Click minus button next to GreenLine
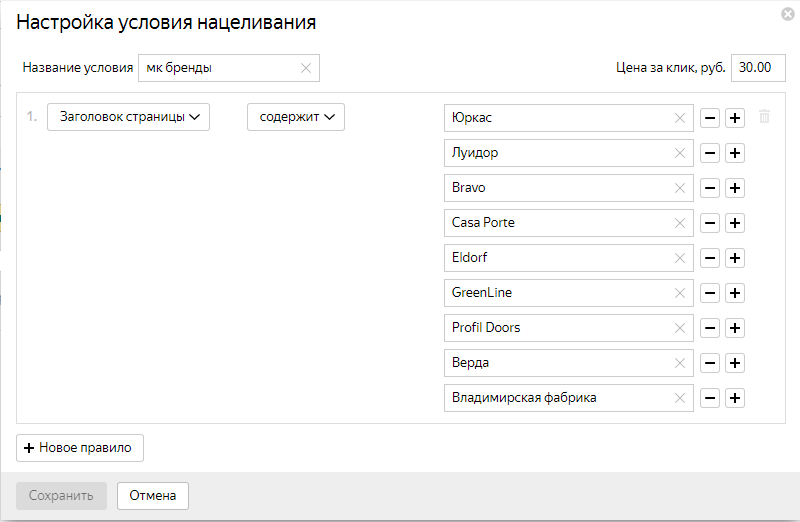This screenshot has width=800, height=522. tap(709, 293)
